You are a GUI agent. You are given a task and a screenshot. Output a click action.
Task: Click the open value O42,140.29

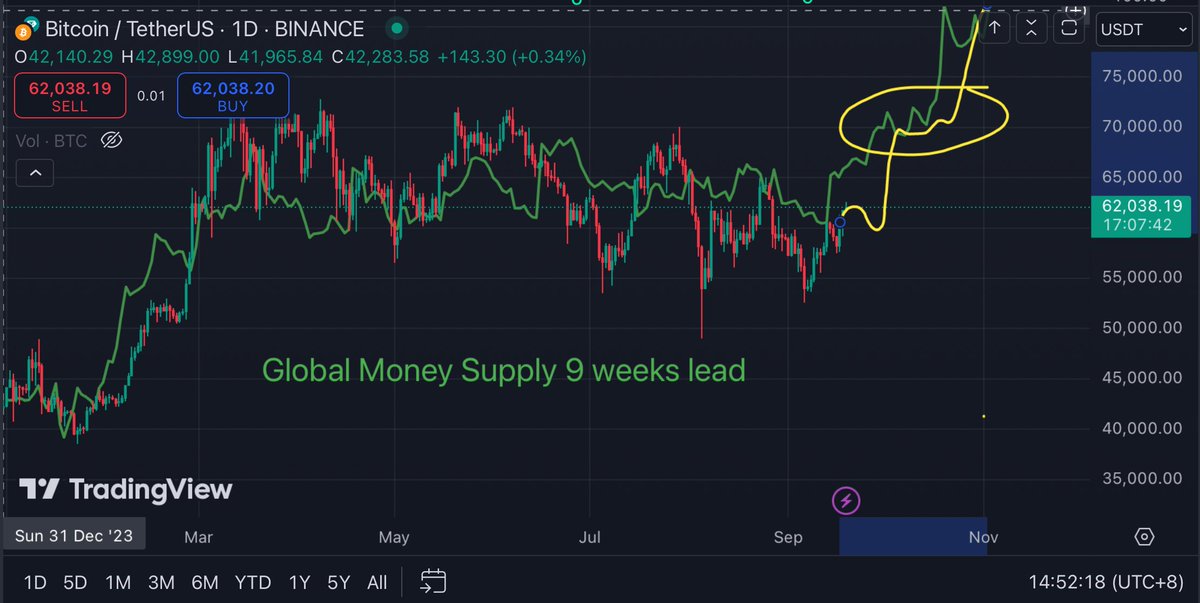66,59
